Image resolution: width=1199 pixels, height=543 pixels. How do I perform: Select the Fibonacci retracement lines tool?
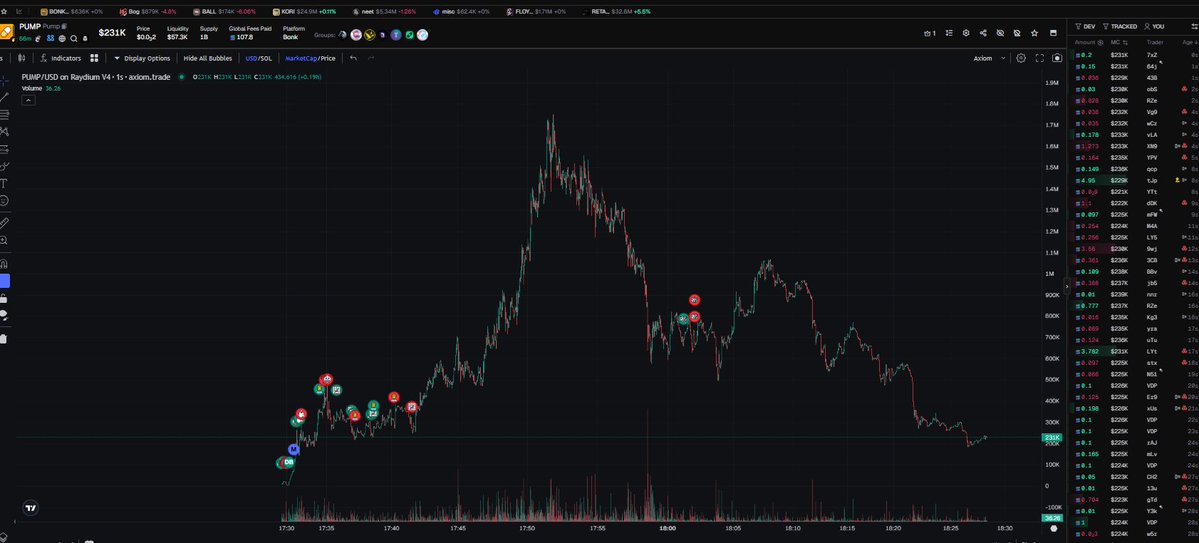pos(4,115)
